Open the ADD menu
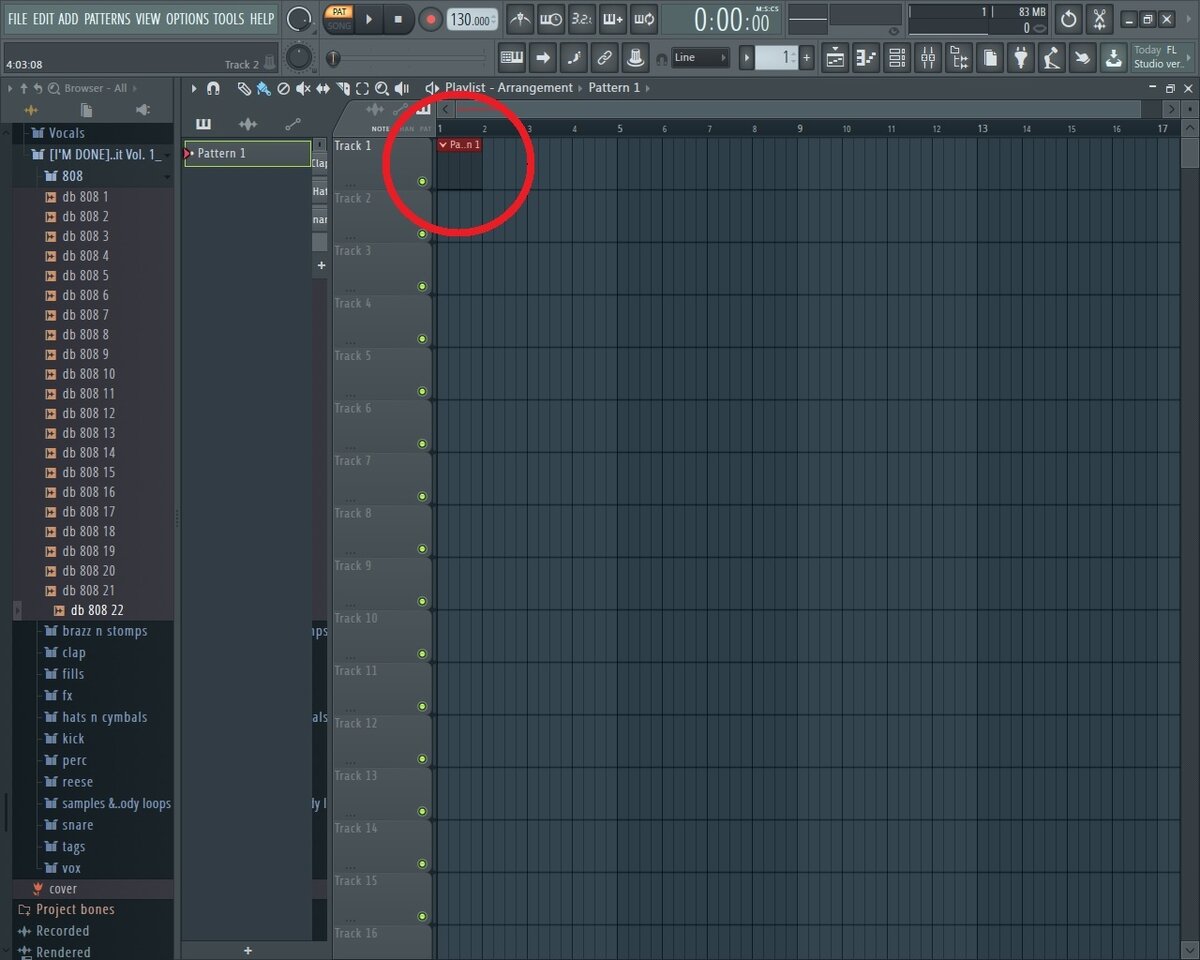 (x=69, y=19)
